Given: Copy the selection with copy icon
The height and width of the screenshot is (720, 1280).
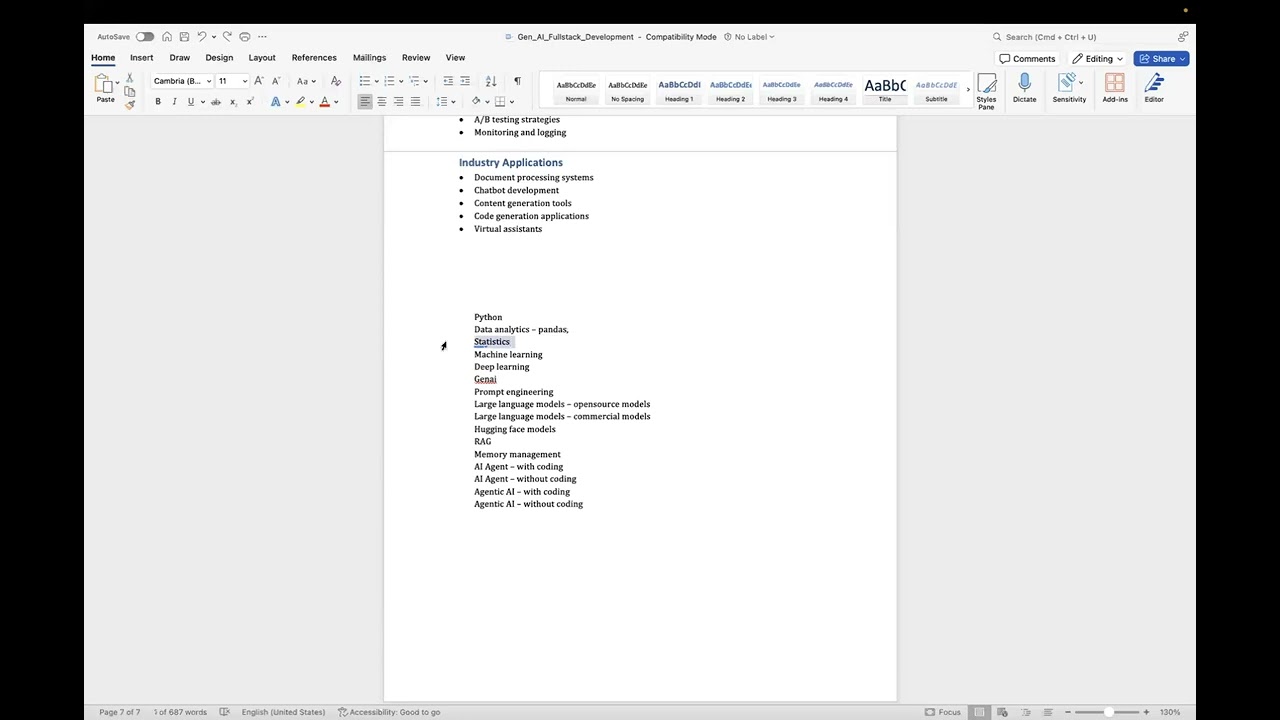Looking at the screenshot, I should pyautogui.click(x=129, y=91).
